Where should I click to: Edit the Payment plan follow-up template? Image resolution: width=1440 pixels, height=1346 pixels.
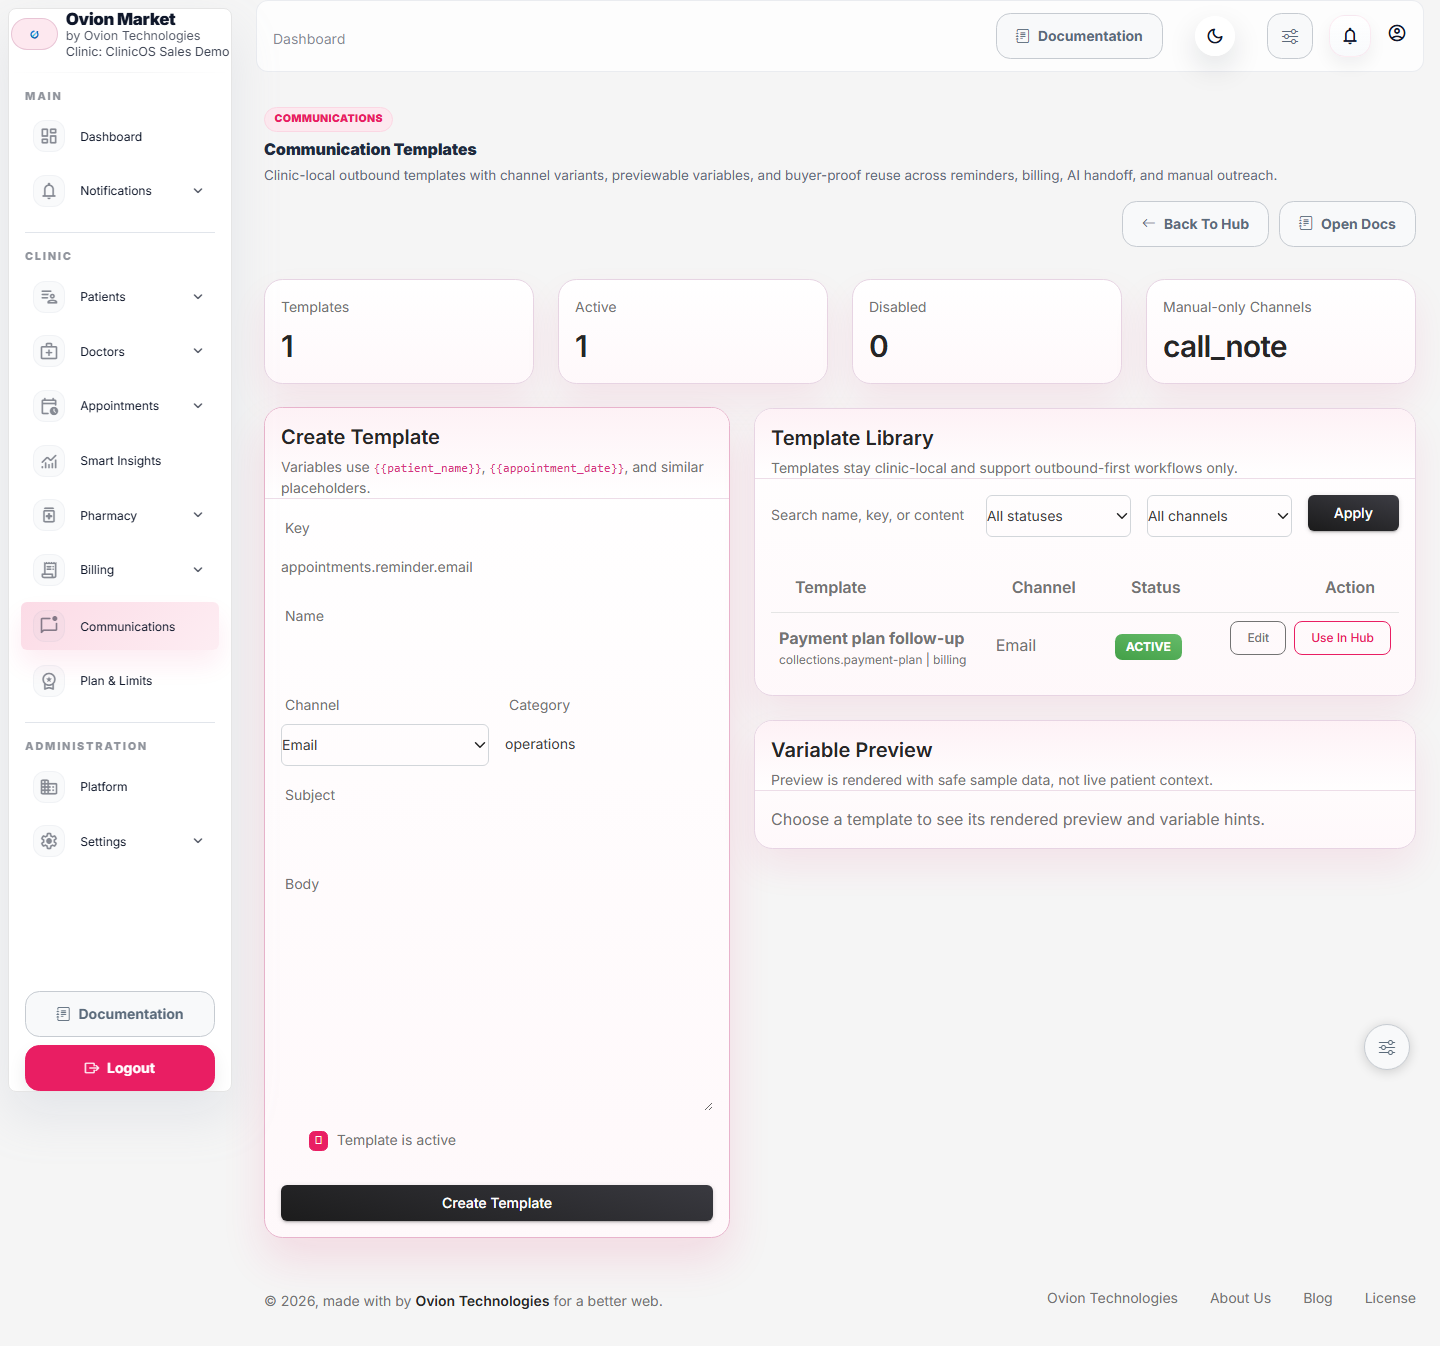(1258, 638)
